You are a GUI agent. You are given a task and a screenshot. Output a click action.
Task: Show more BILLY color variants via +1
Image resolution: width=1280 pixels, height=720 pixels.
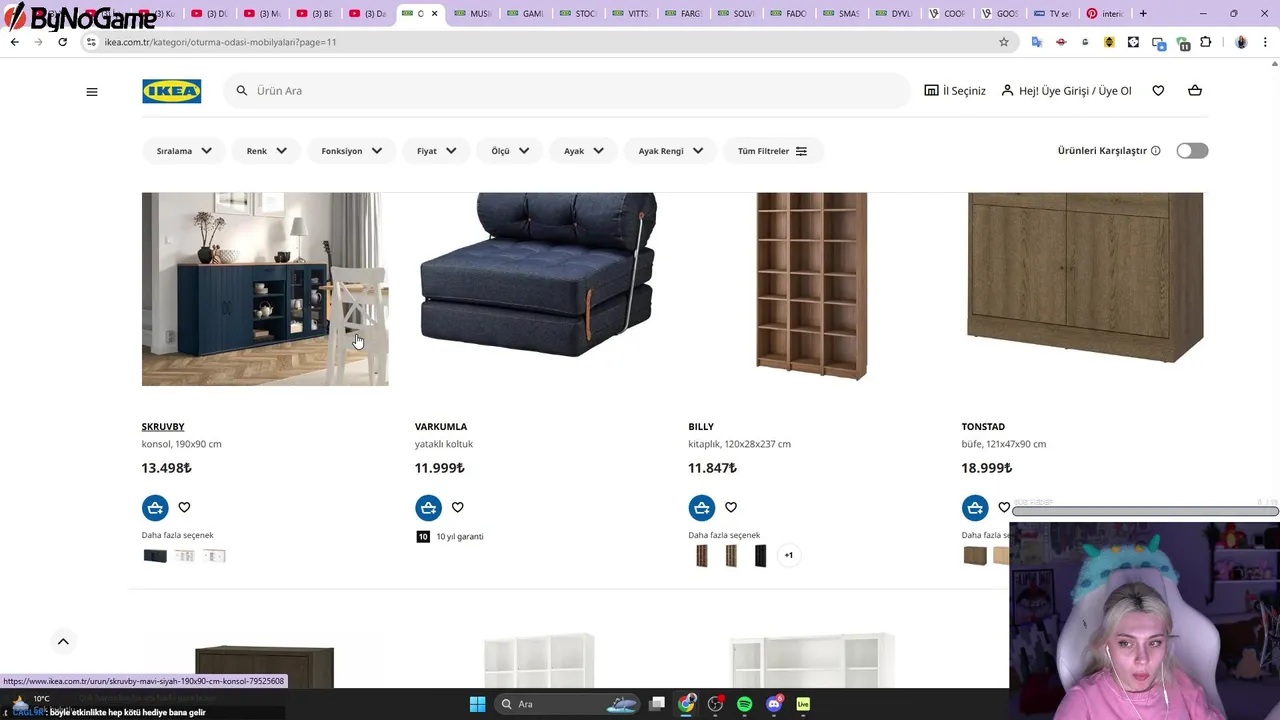click(x=789, y=556)
